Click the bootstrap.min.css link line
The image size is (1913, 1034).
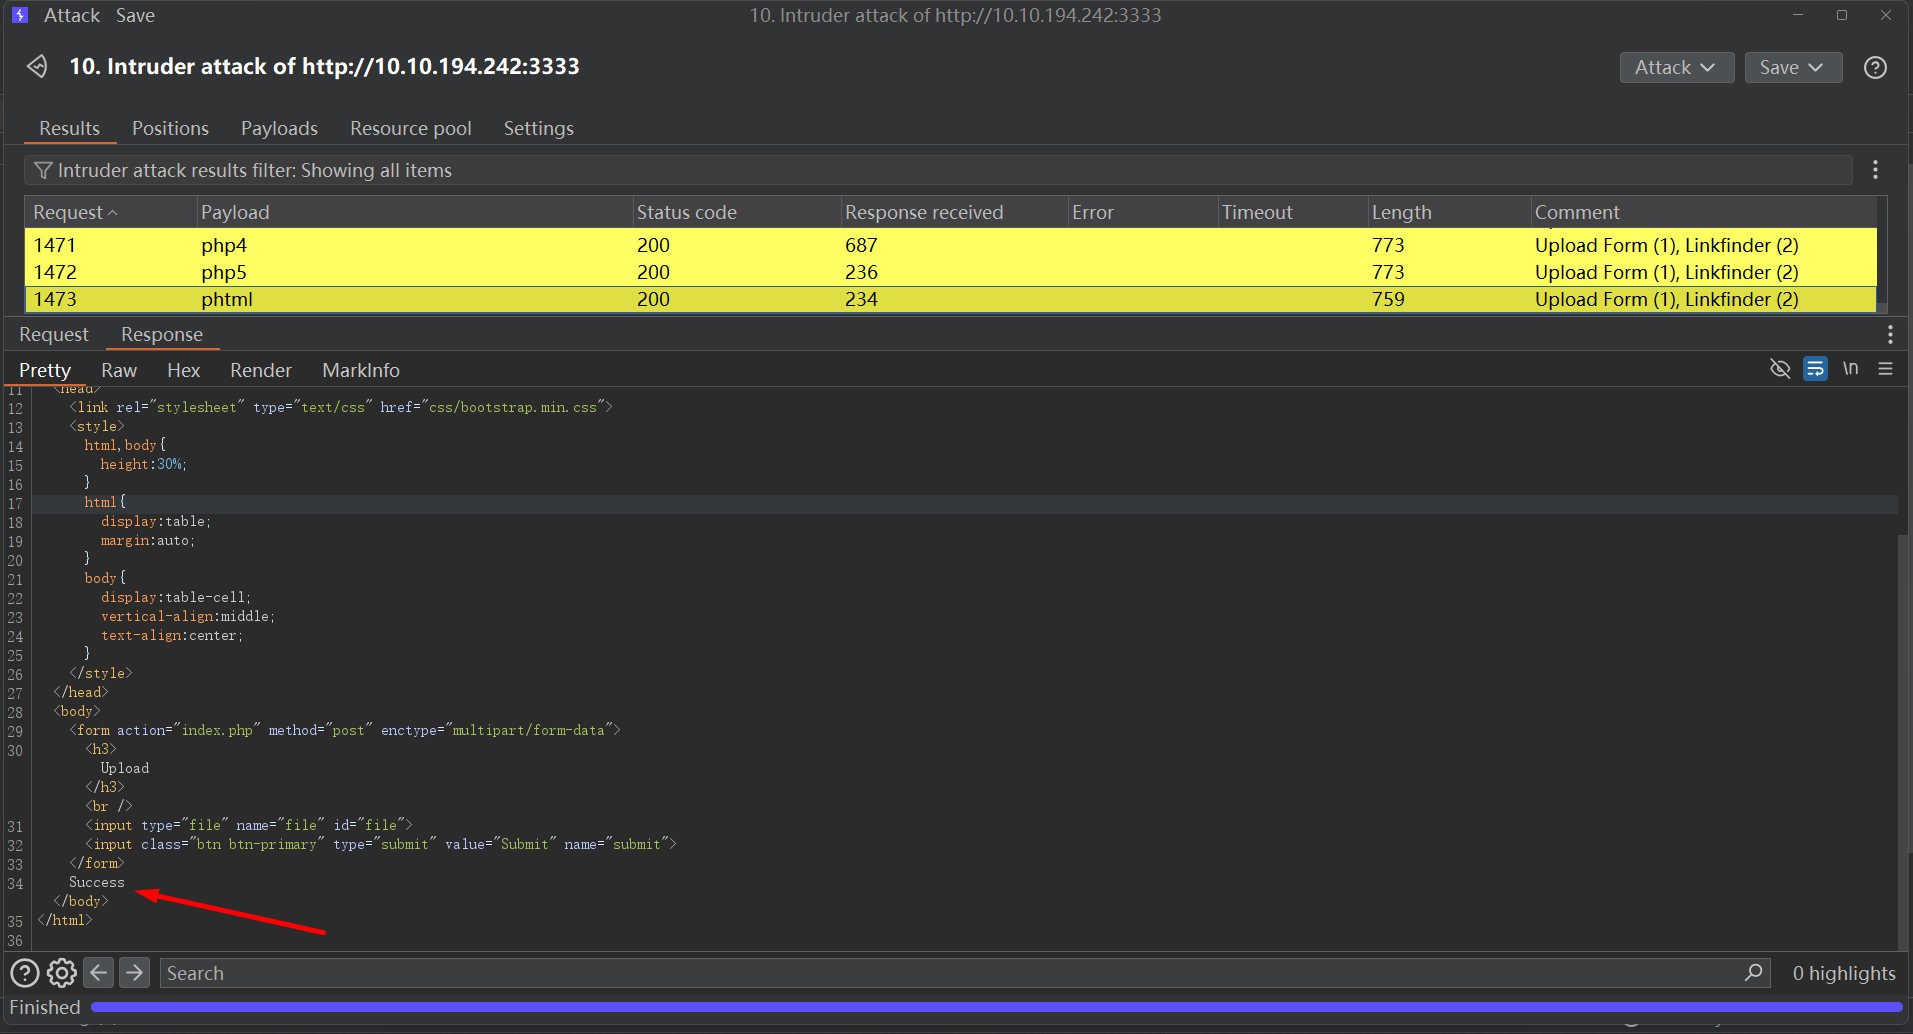340,407
